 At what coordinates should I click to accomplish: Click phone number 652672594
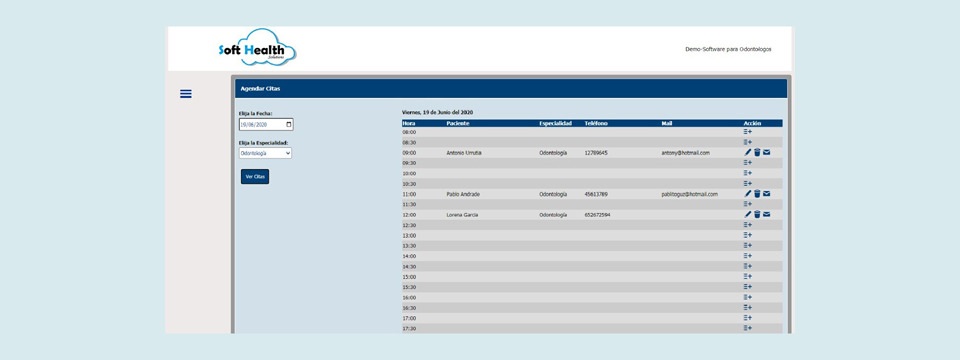597,215
